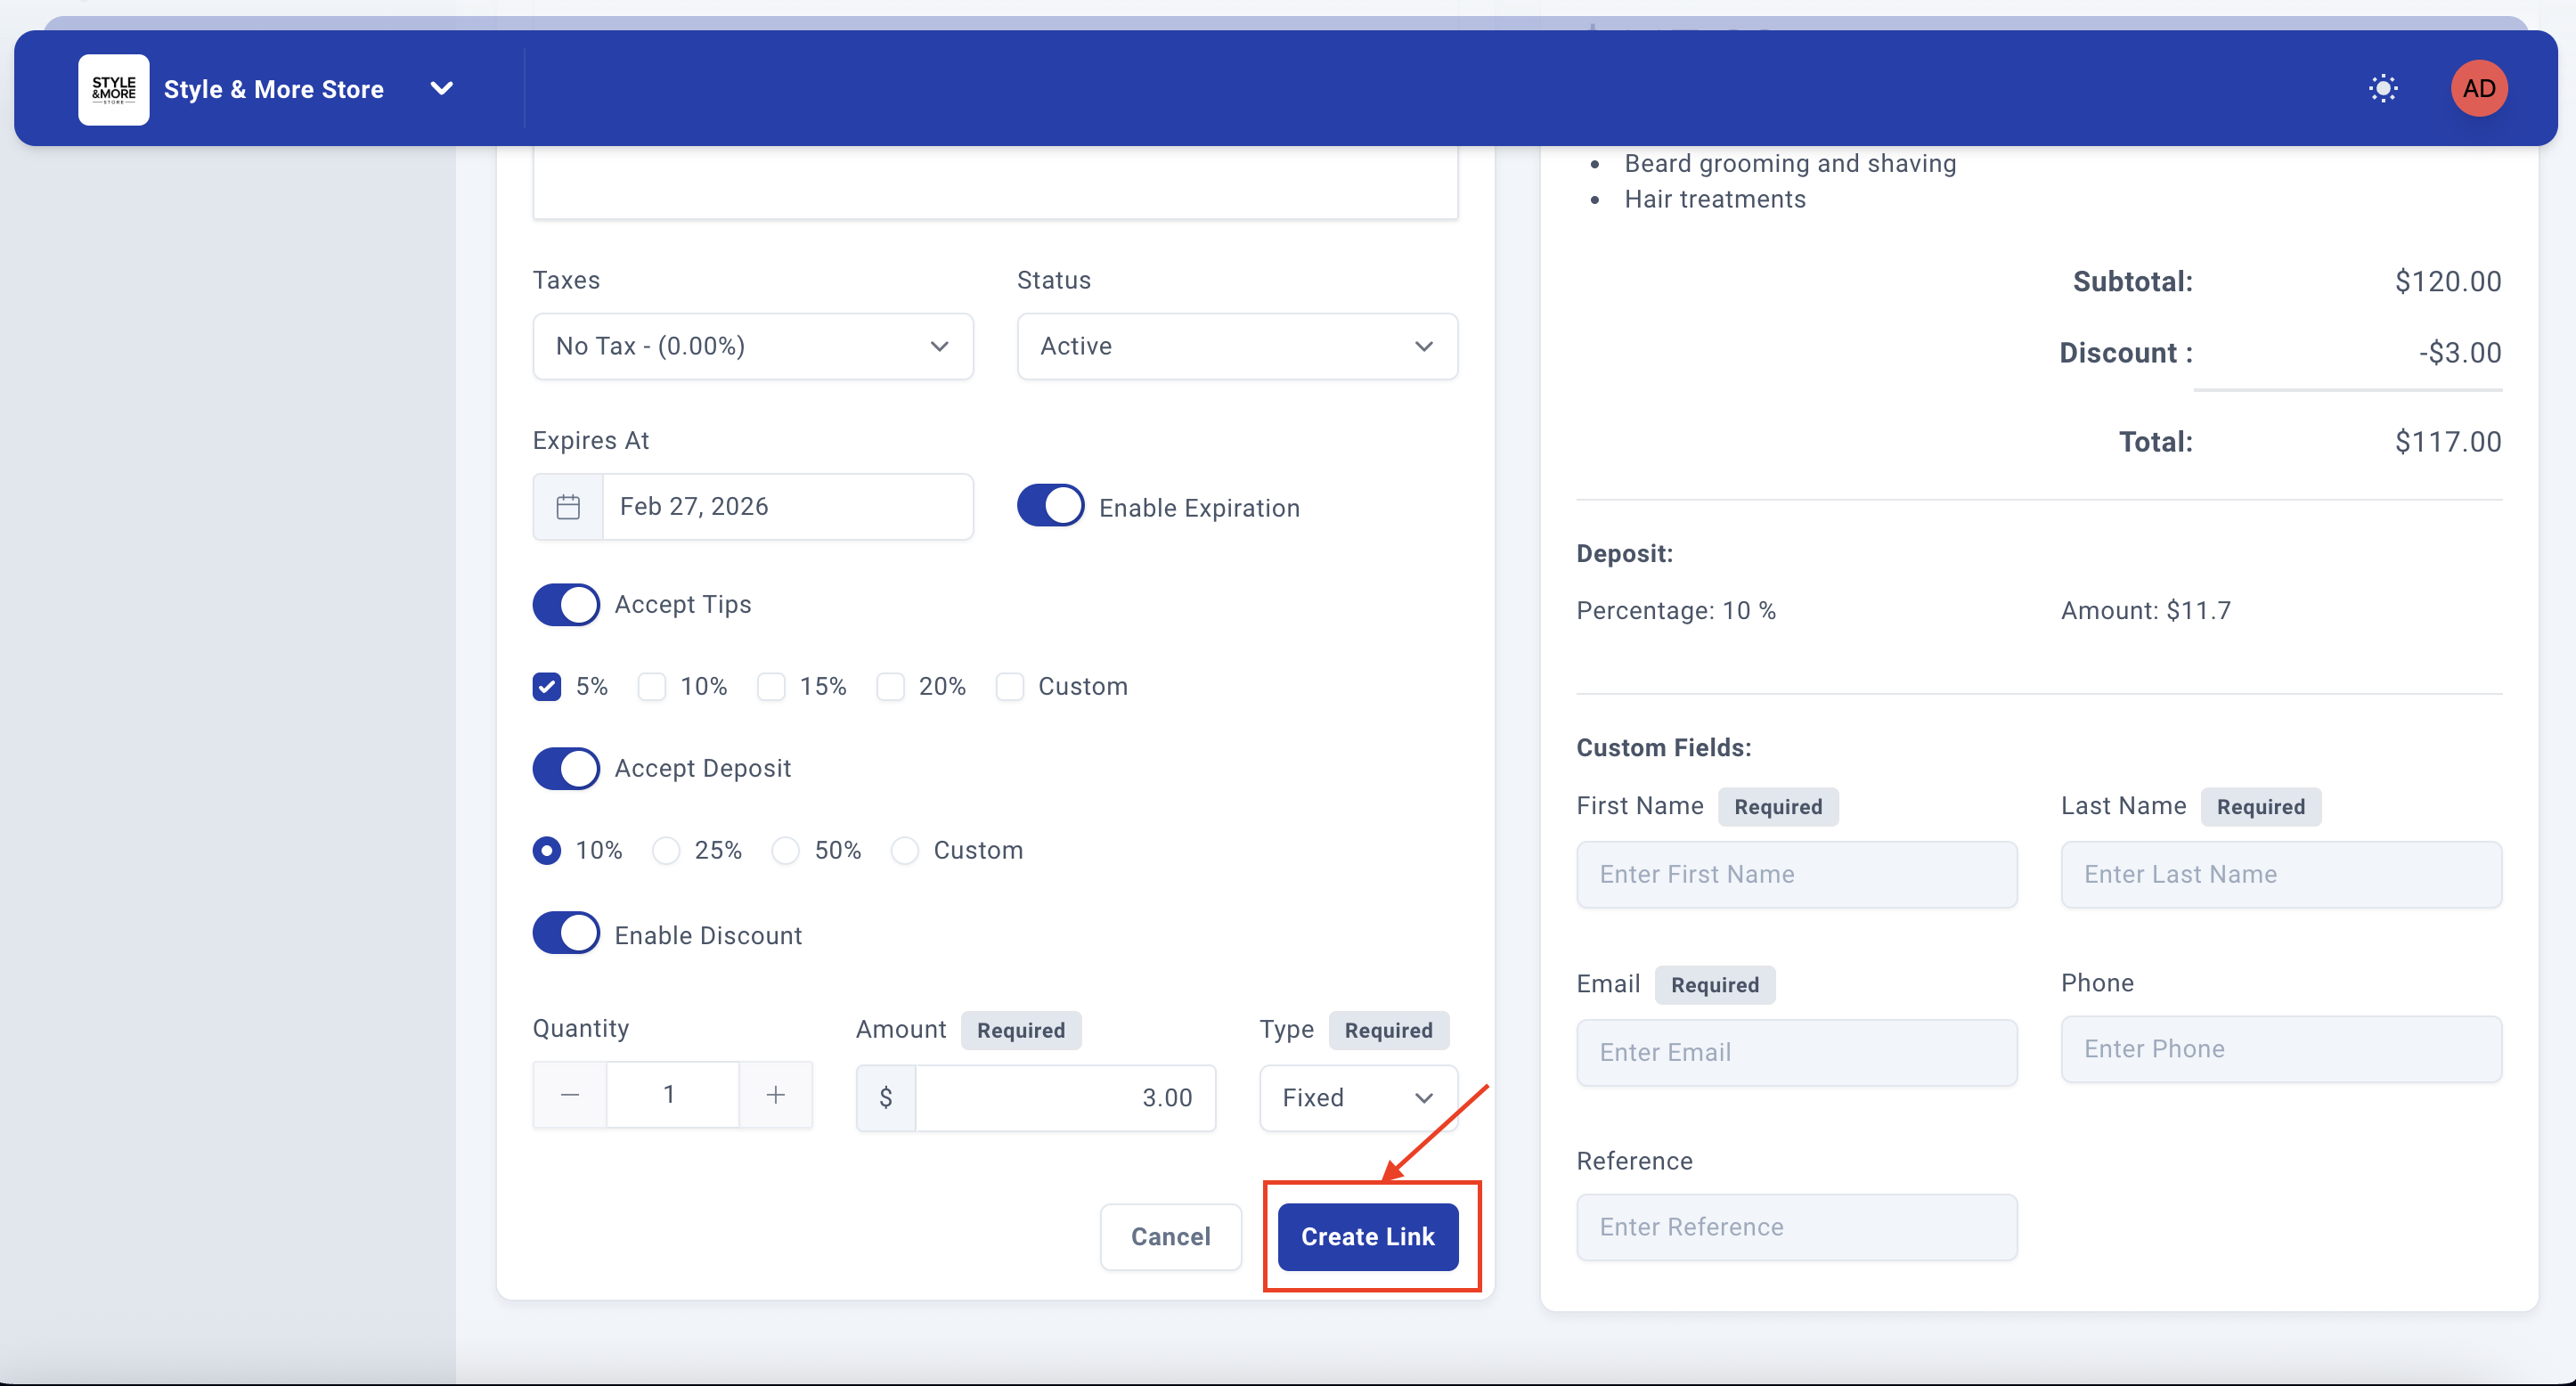The width and height of the screenshot is (2576, 1386).
Task: Turn off the Accept Tips toggle
Action: 566,605
